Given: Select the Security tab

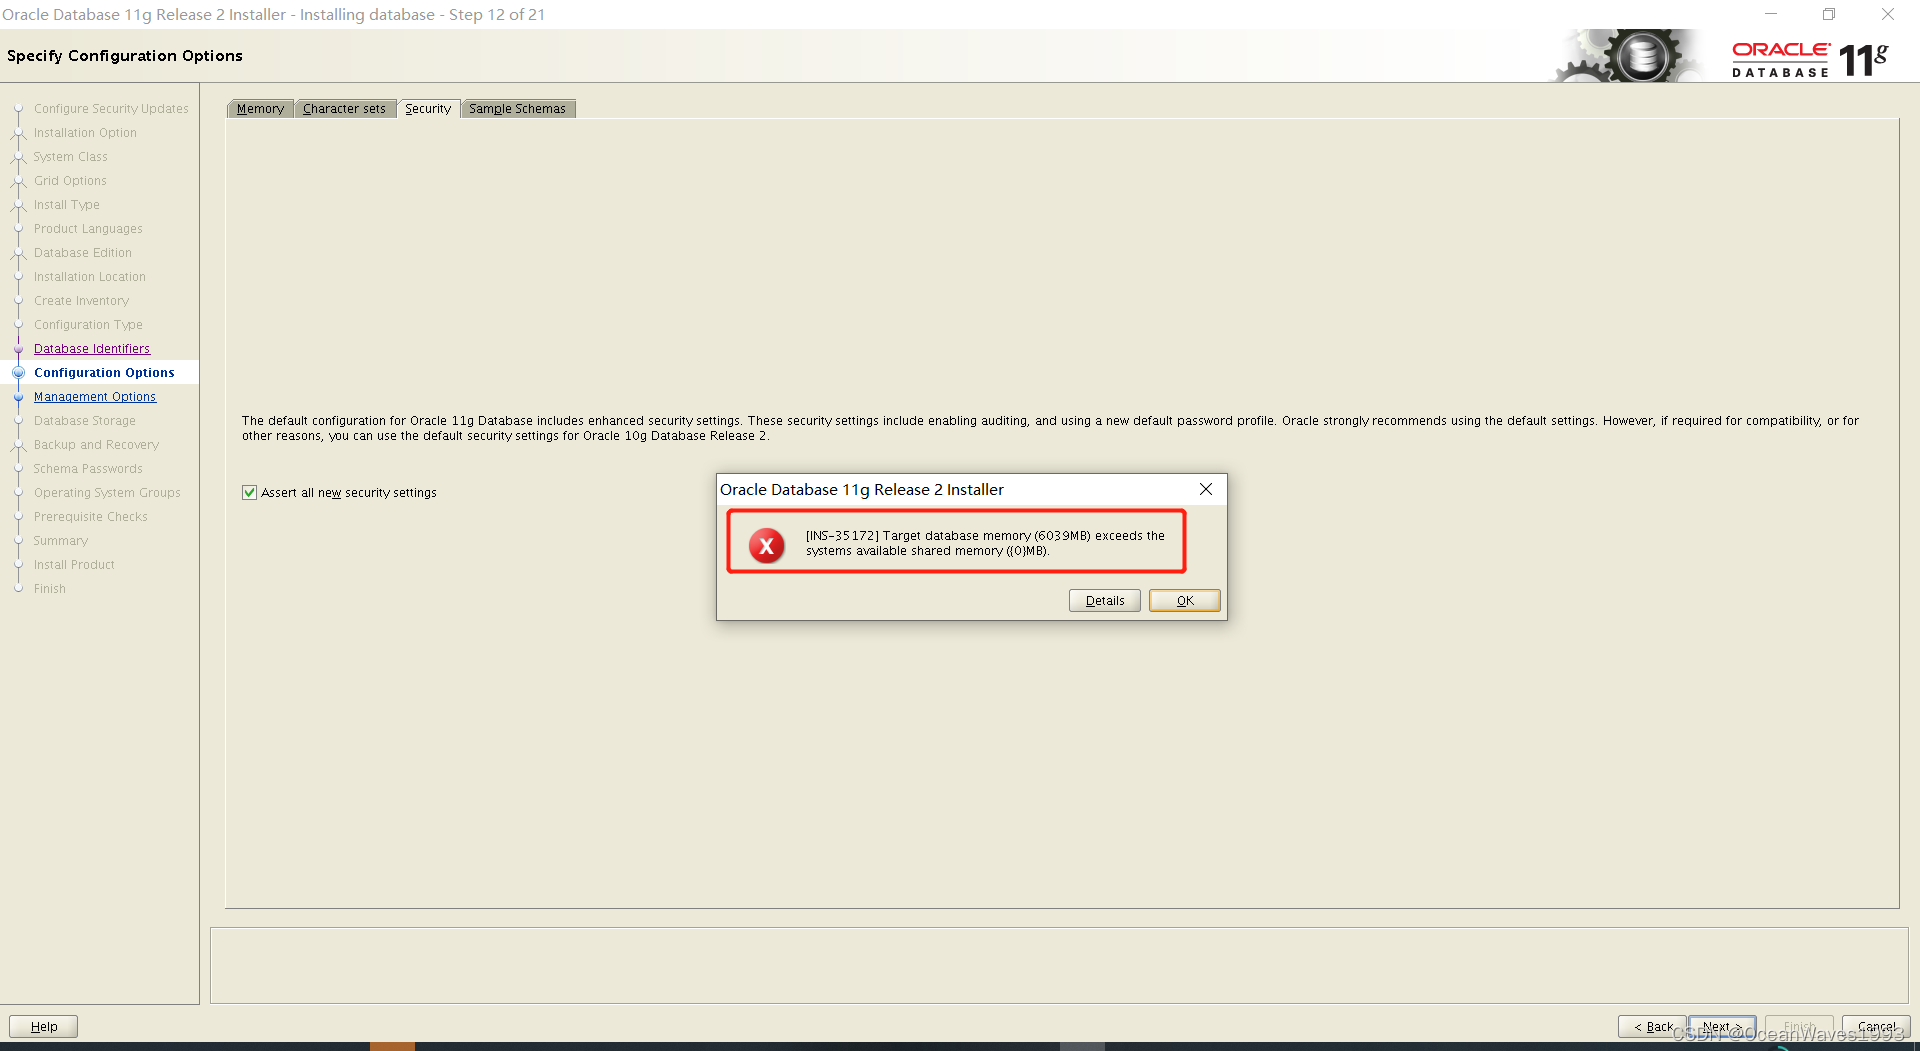Looking at the screenshot, I should click(428, 108).
